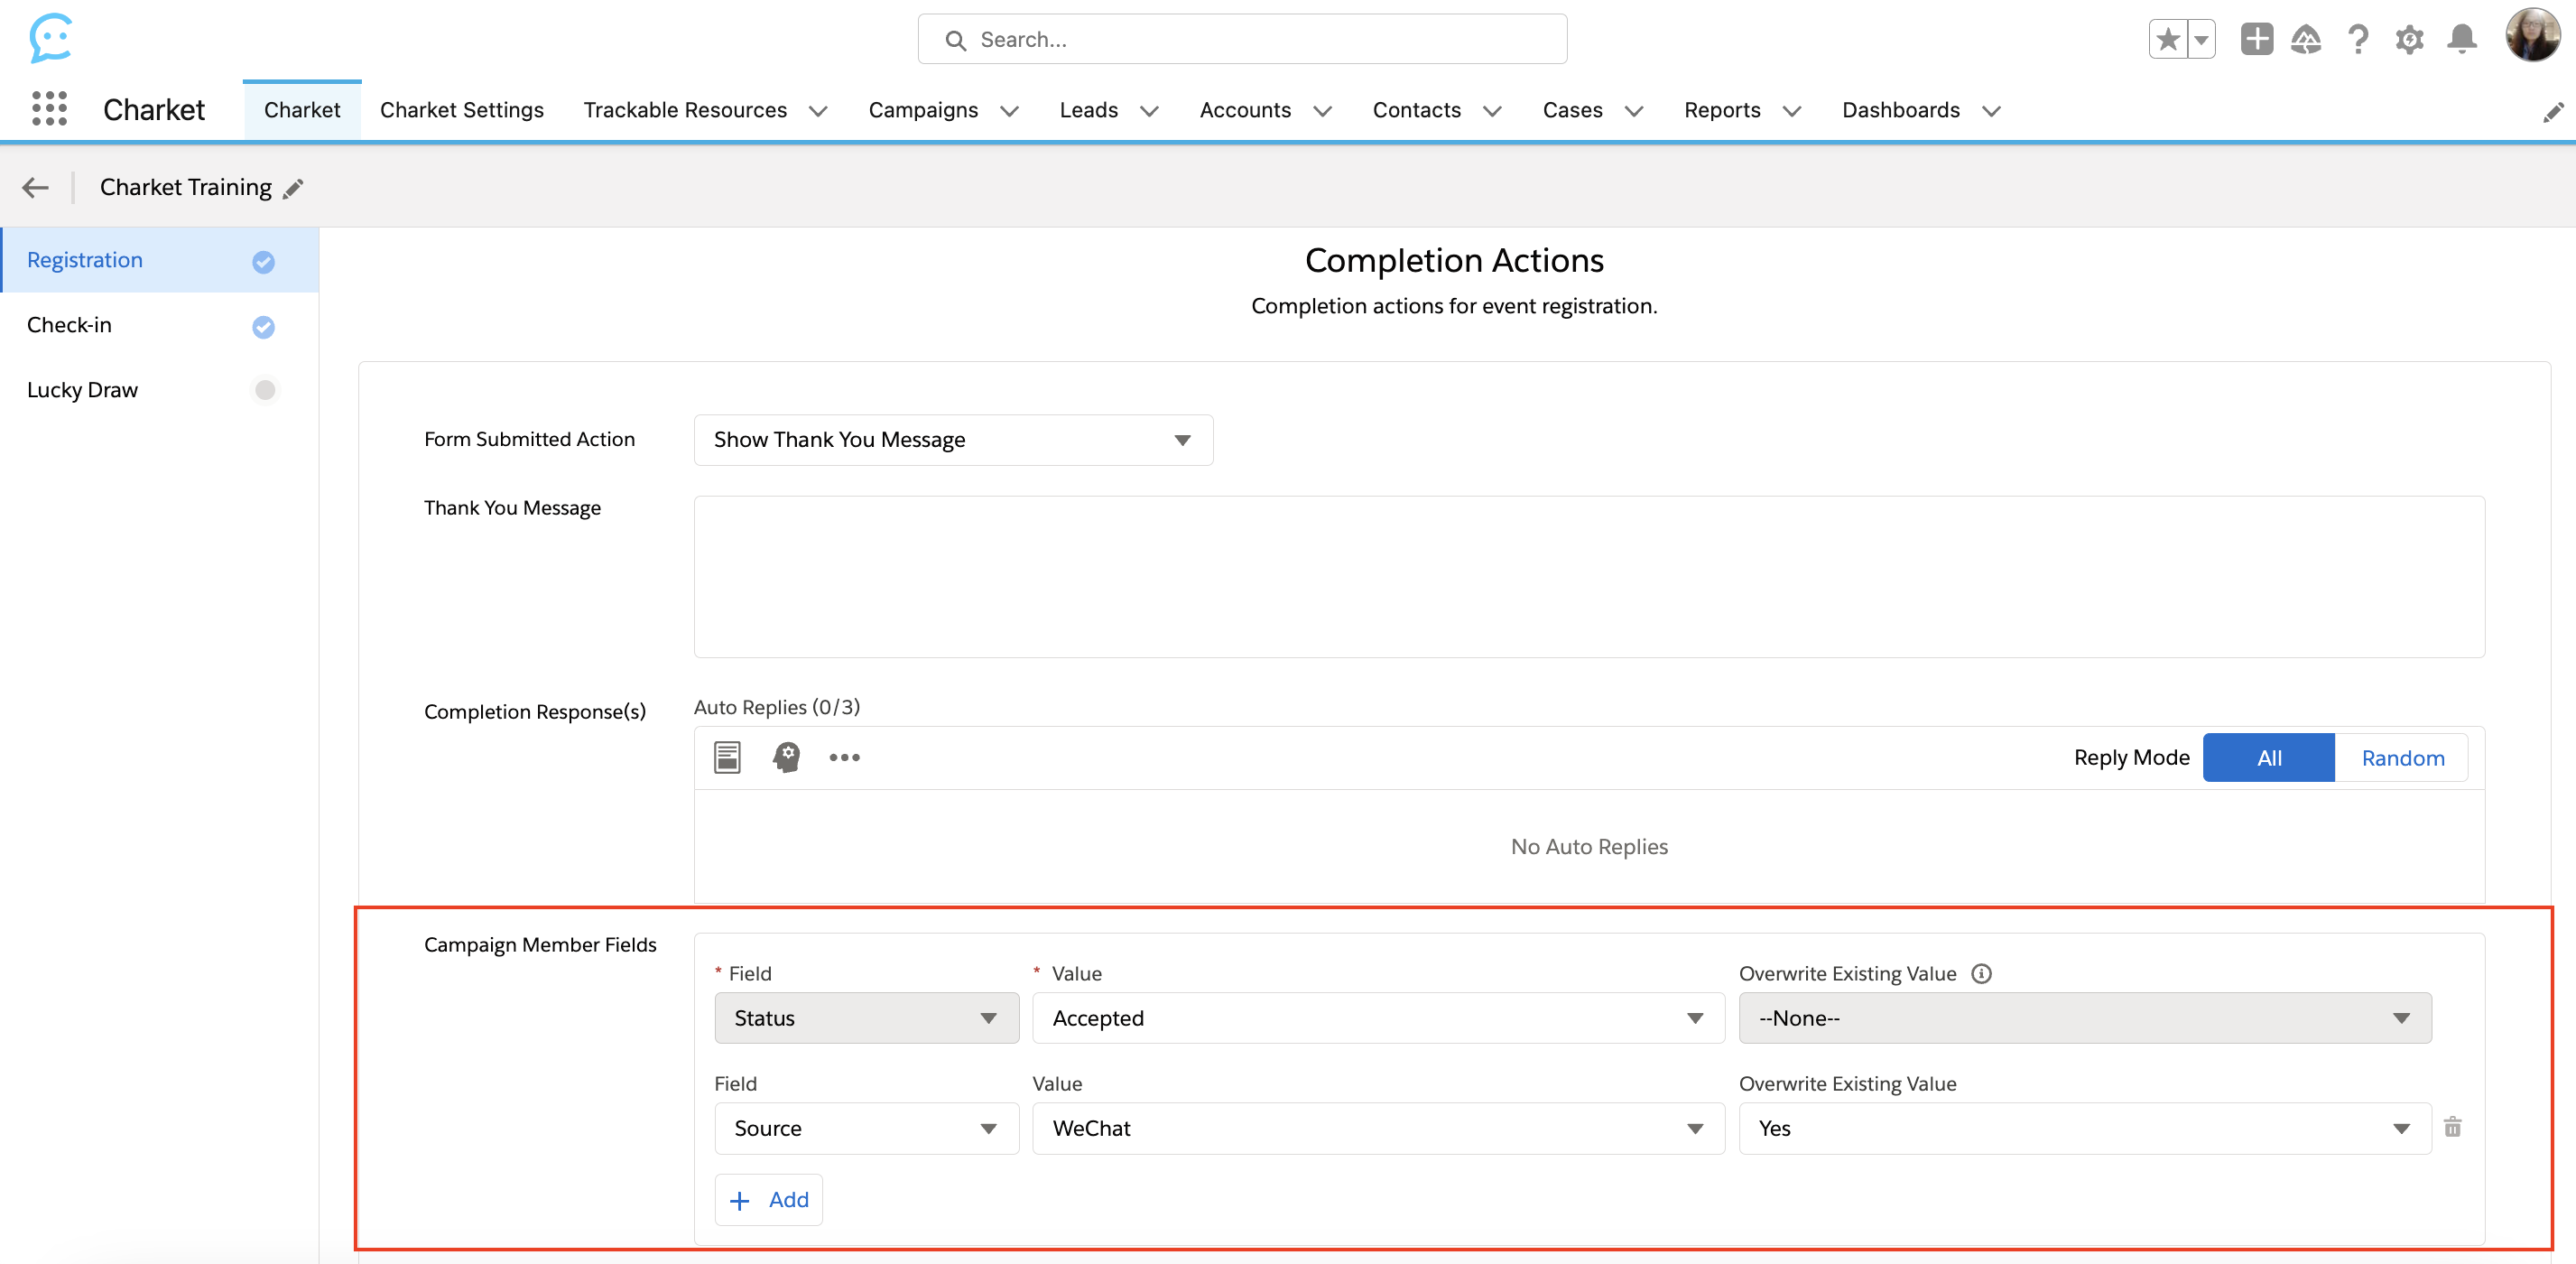Click the Lucky Draw status circle

264,390
